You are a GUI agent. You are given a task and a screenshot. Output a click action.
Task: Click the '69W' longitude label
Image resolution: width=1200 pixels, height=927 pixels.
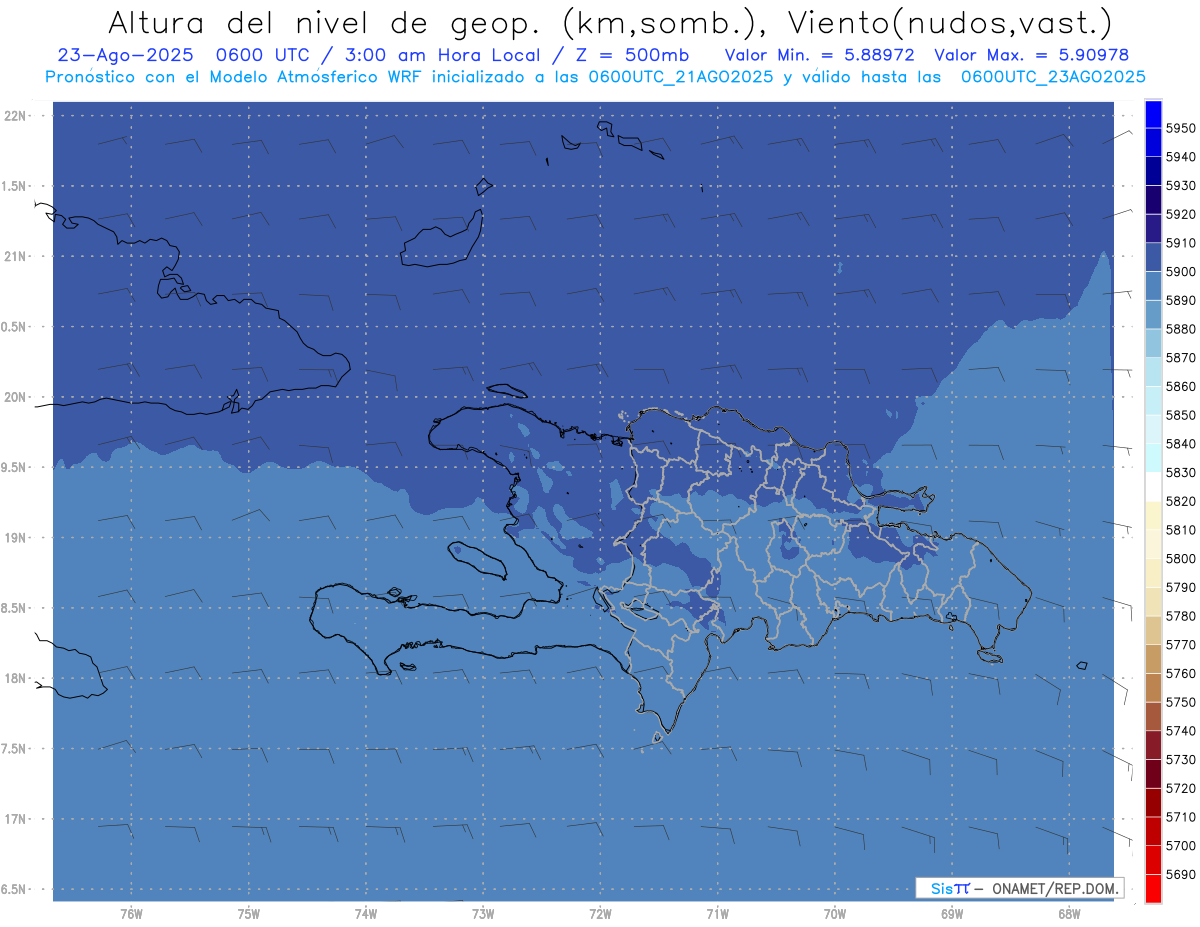coord(952,914)
